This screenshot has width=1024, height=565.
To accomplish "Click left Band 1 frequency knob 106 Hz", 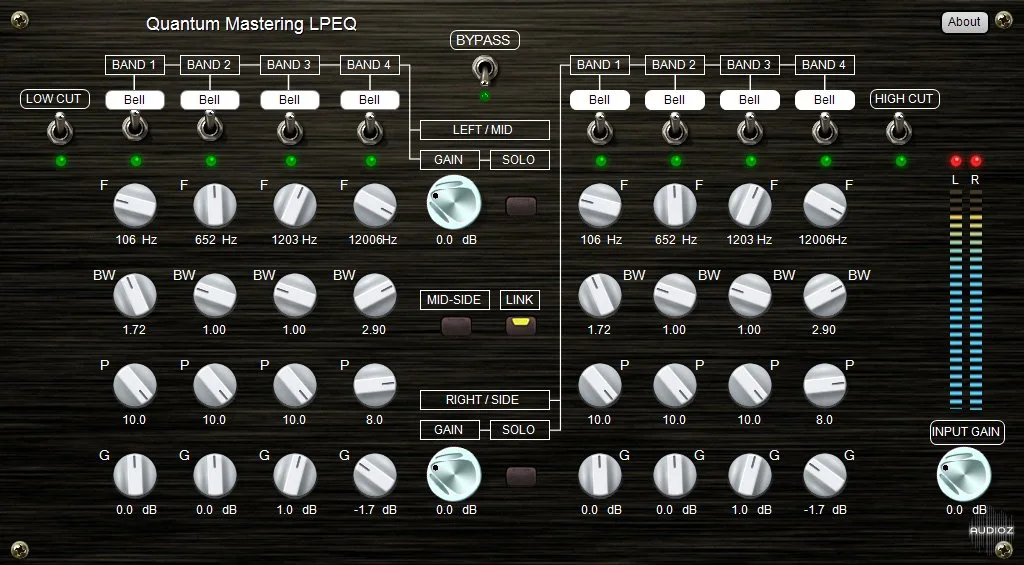I will (x=135, y=205).
